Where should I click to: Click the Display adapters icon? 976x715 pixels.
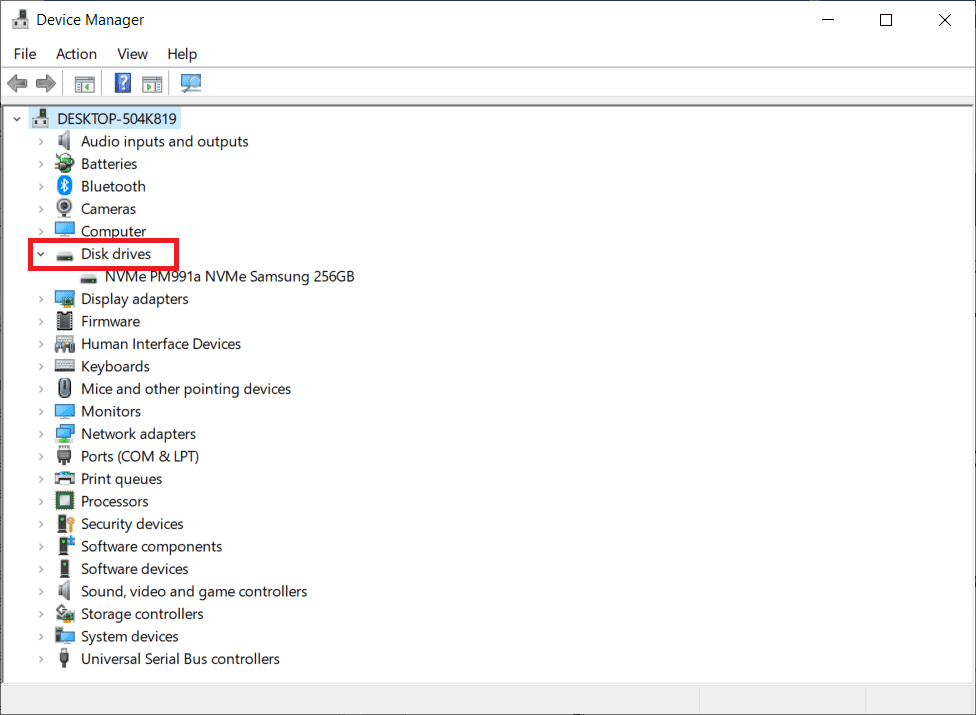coord(65,299)
